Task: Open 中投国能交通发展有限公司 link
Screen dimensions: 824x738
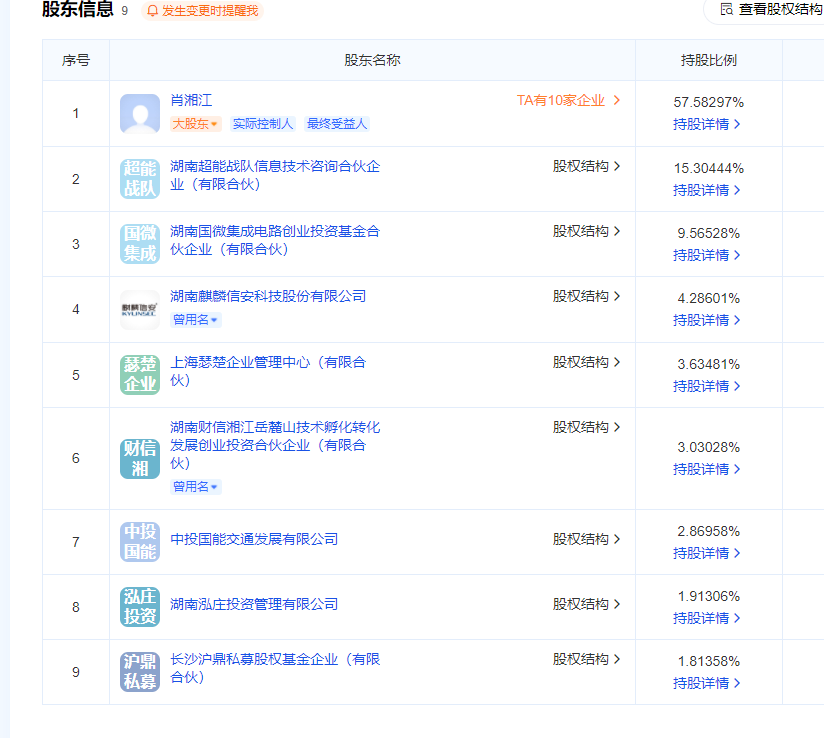Action: point(254,539)
